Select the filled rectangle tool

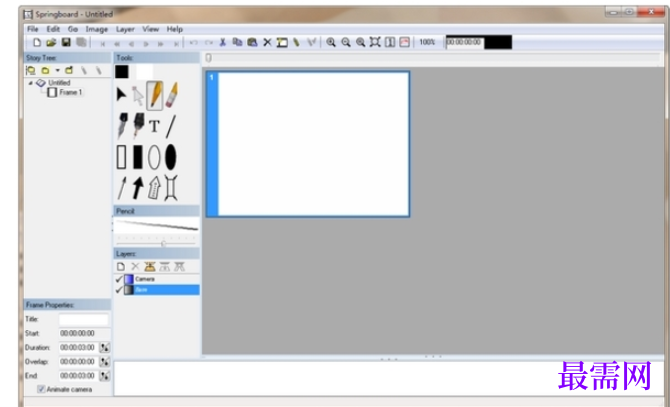coord(138,157)
